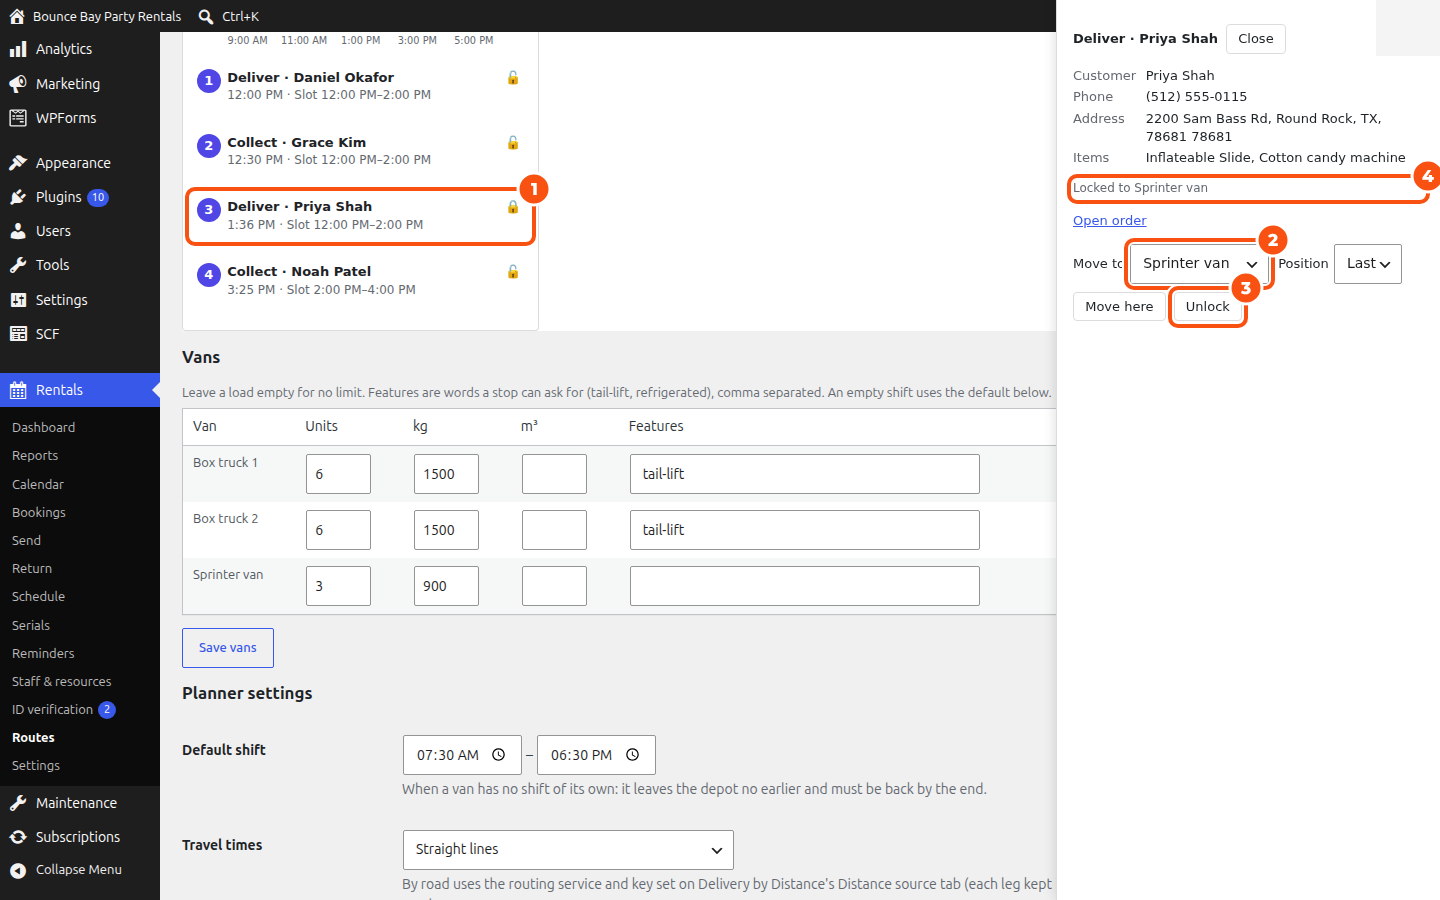
Task: Click the Appearance paintbrush icon
Action: tap(18, 163)
